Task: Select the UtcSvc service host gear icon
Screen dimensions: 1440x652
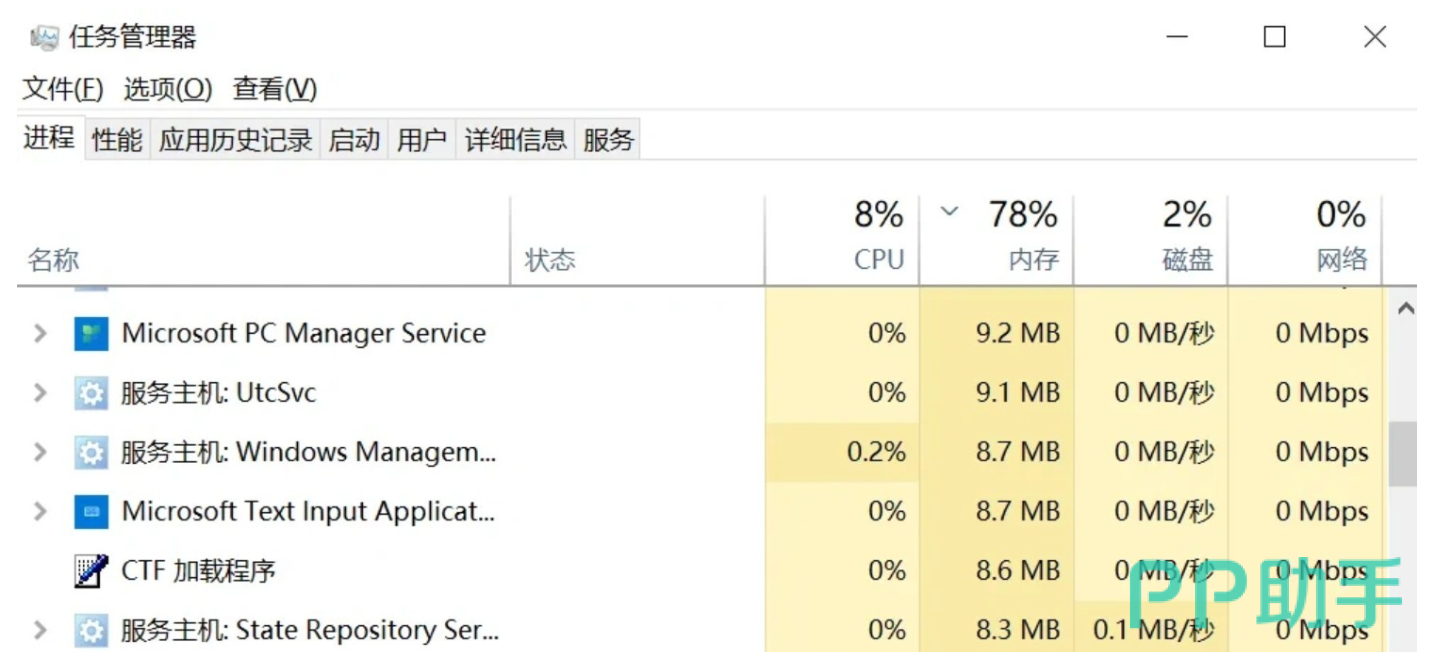Action: click(x=91, y=393)
